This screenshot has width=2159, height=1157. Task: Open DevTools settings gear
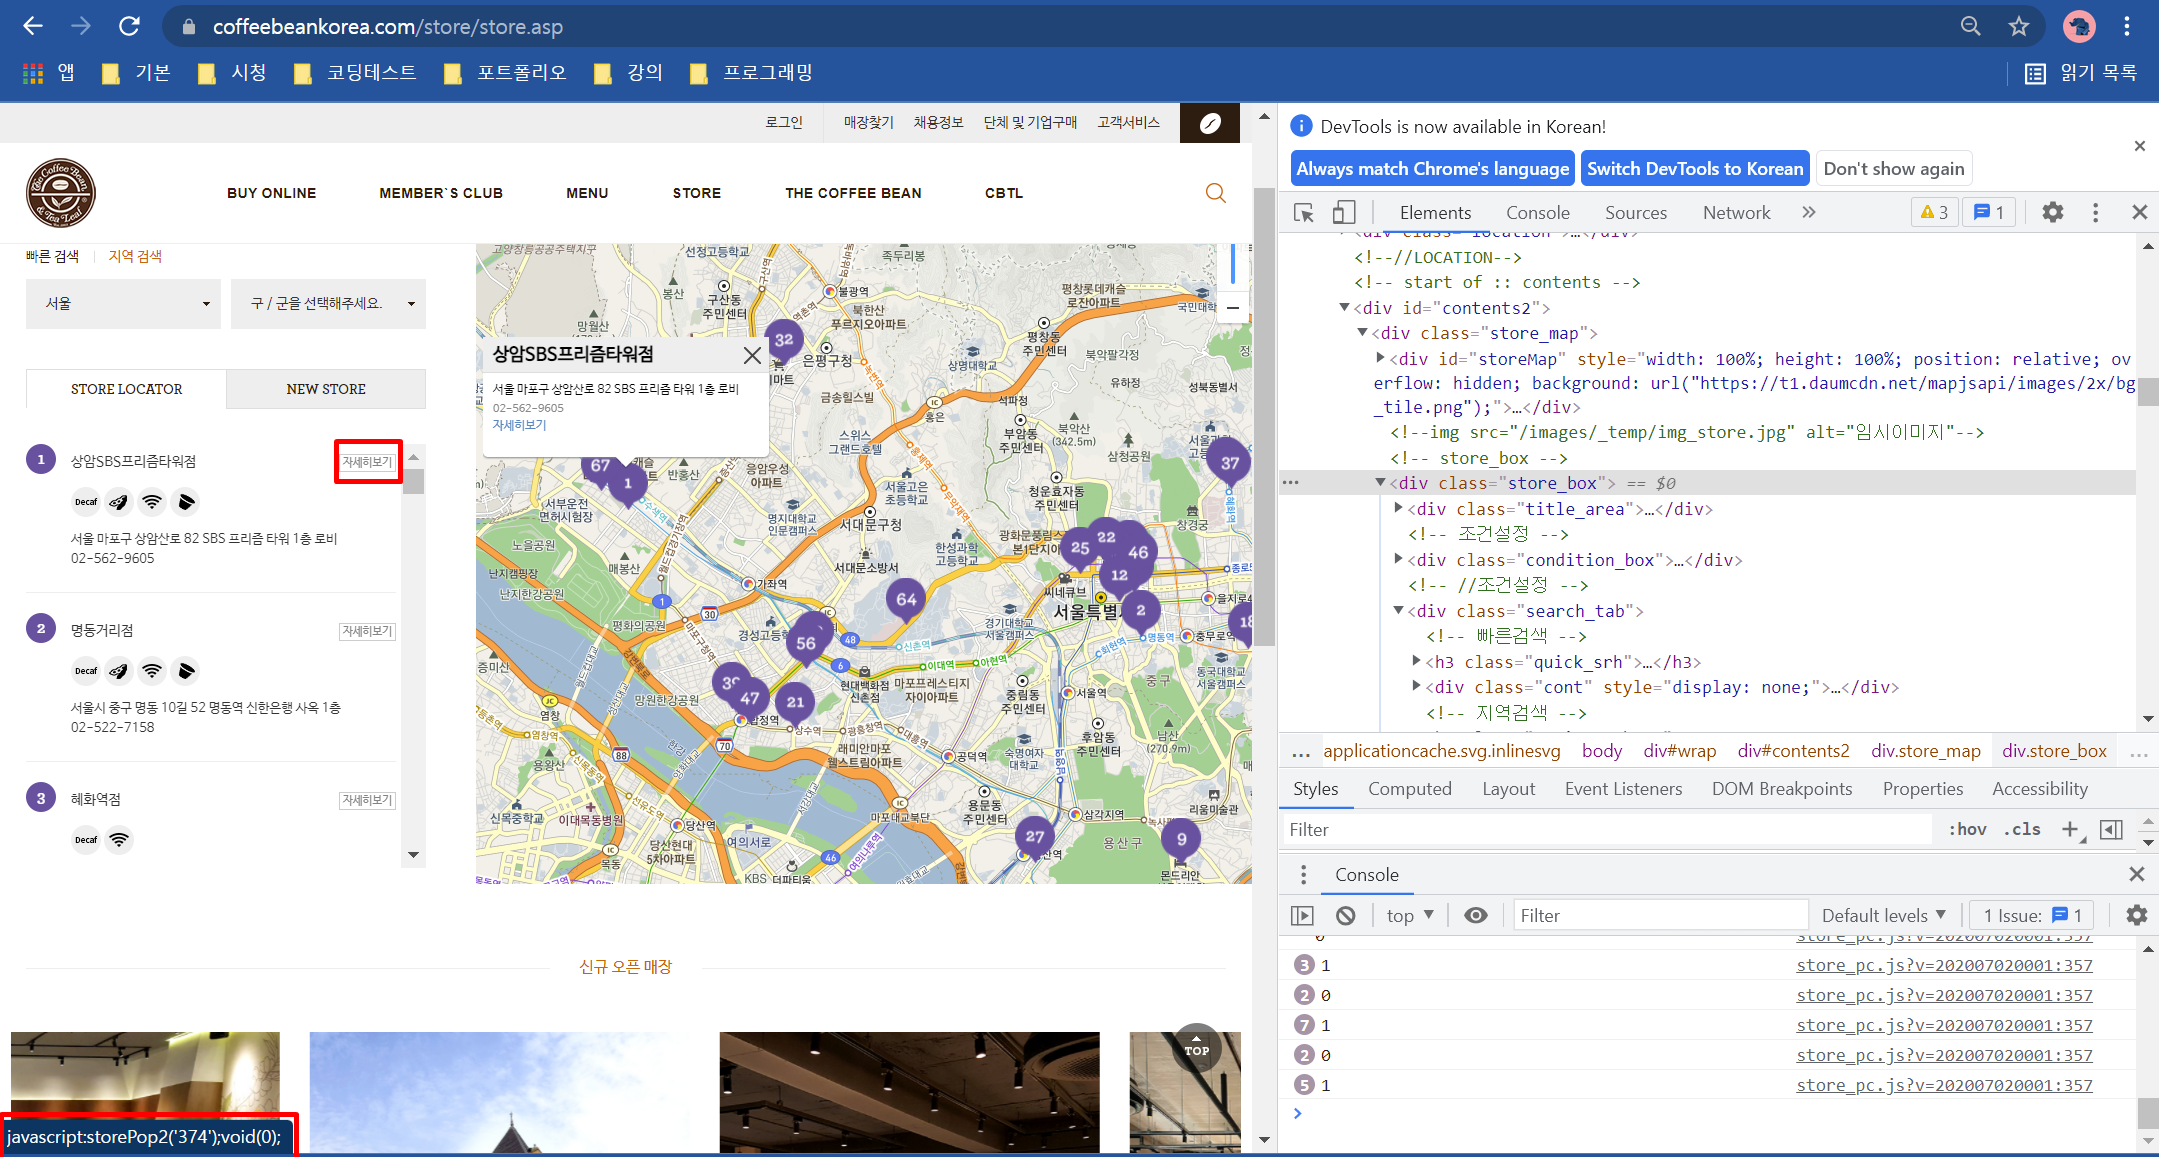click(x=2052, y=212)
